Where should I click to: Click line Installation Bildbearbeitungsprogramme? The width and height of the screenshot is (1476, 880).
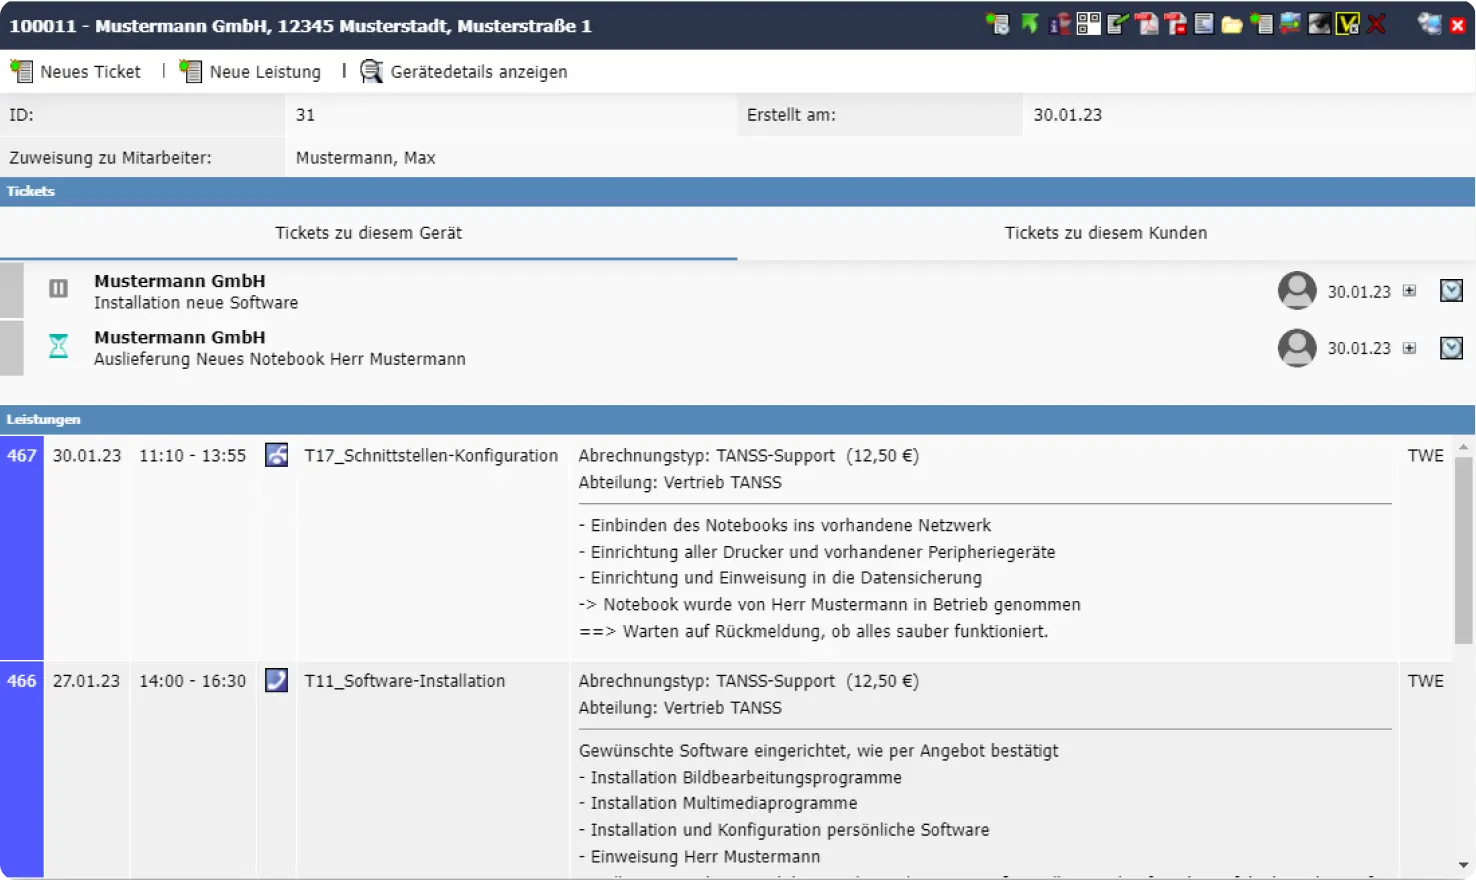(x=740, y=777)
